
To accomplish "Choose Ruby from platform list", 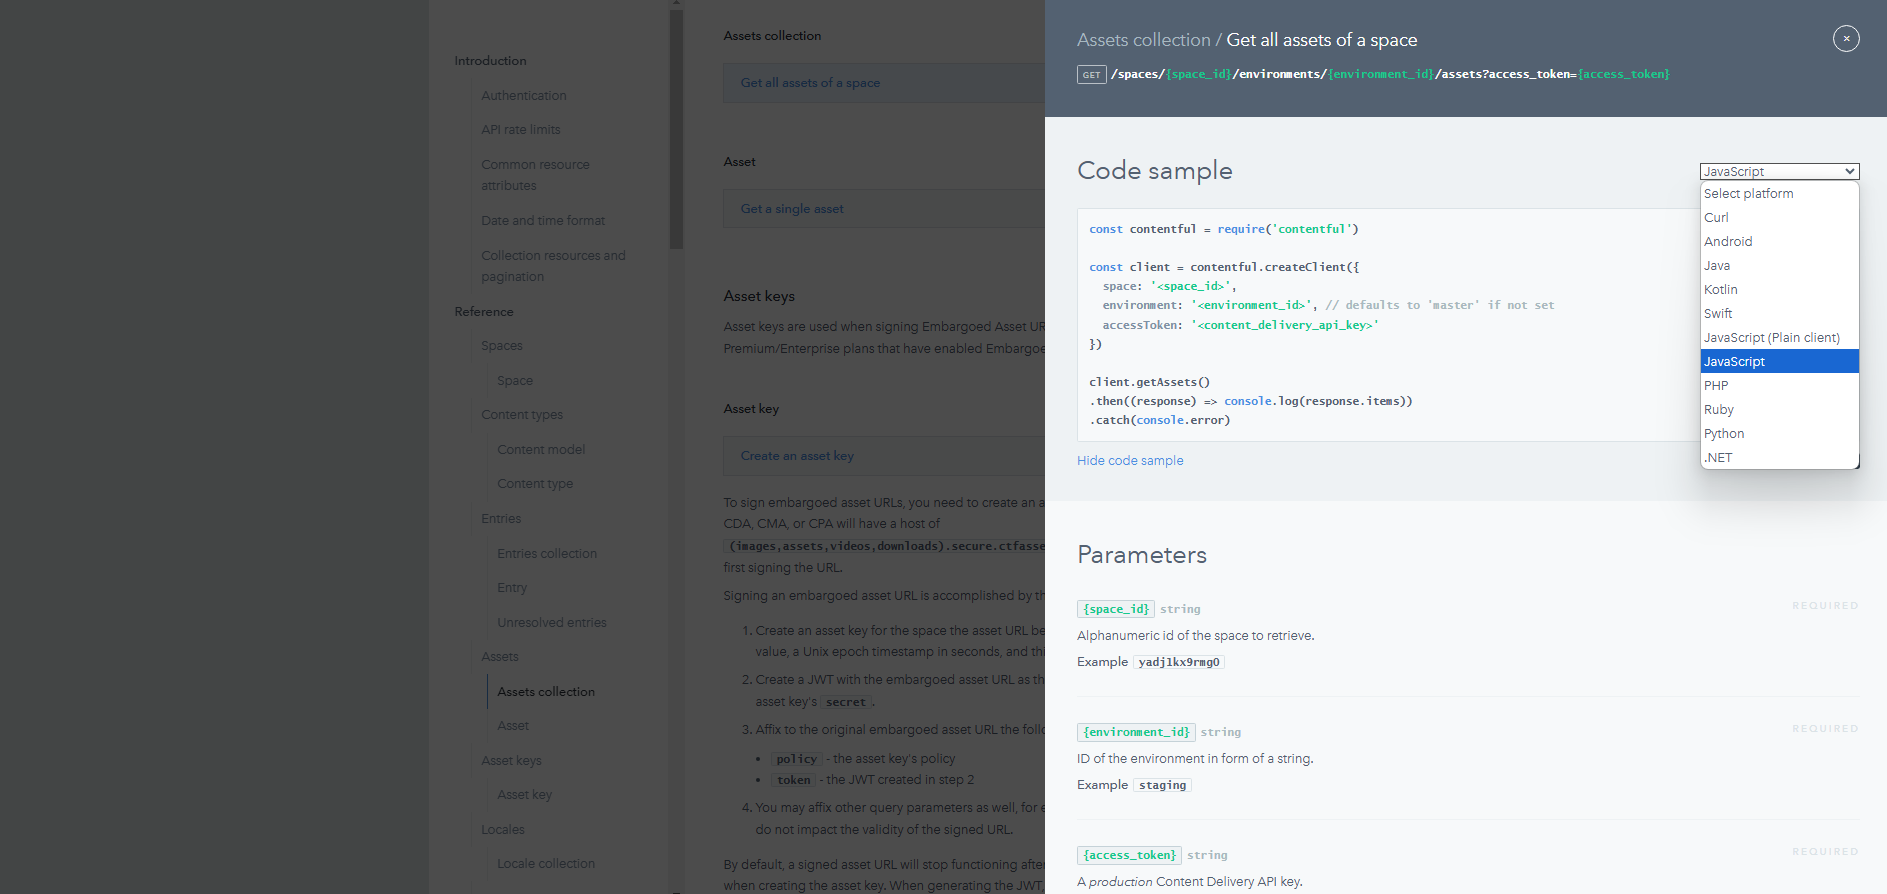I will (x=1779, y=409).
